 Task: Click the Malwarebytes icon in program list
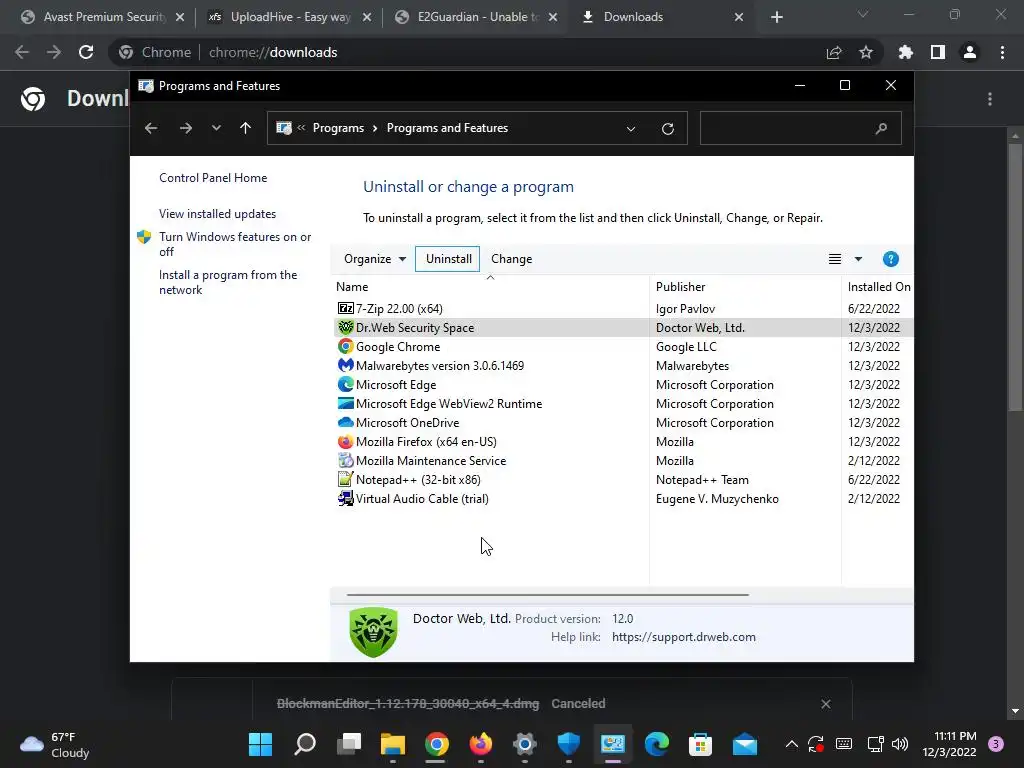pos(345,365)
